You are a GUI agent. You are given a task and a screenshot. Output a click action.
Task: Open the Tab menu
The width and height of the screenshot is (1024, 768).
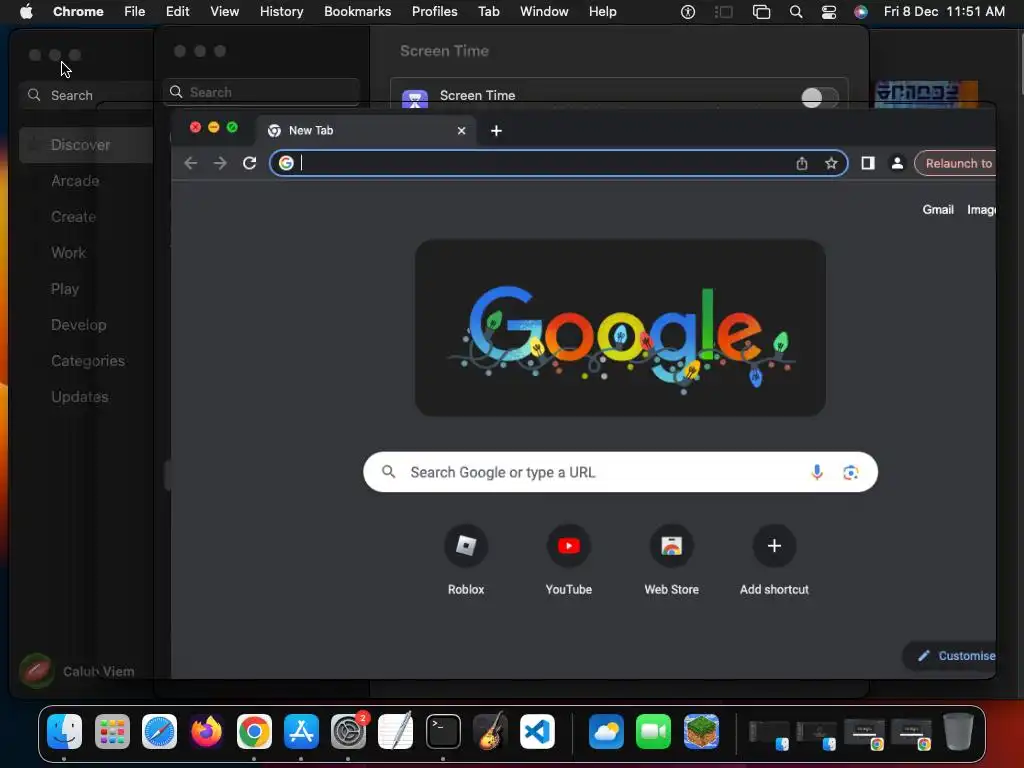pos(488,11)
